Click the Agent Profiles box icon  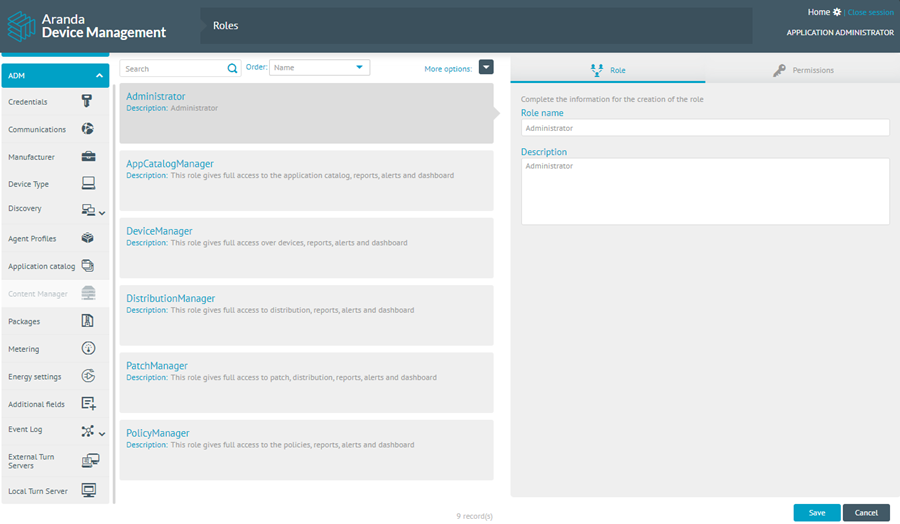tap(88, 238)
